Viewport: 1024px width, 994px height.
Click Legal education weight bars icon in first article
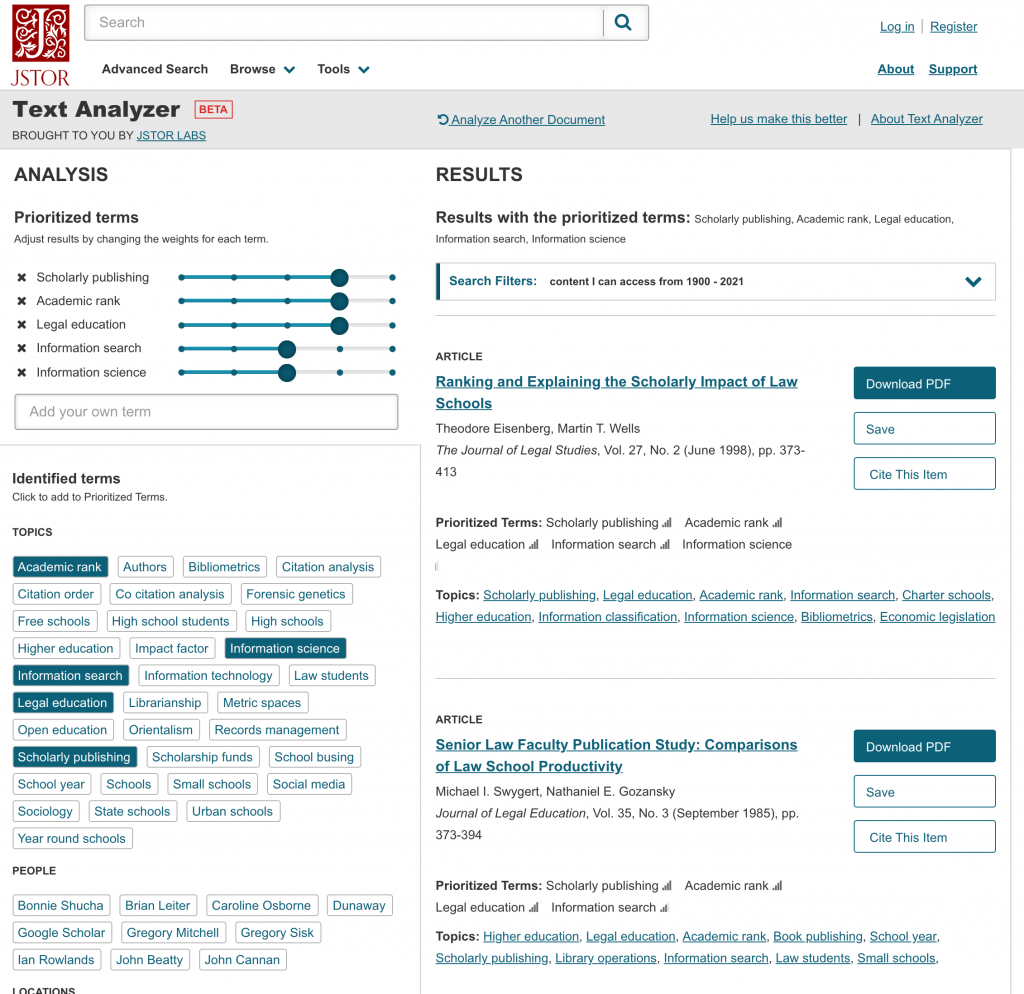534,544
